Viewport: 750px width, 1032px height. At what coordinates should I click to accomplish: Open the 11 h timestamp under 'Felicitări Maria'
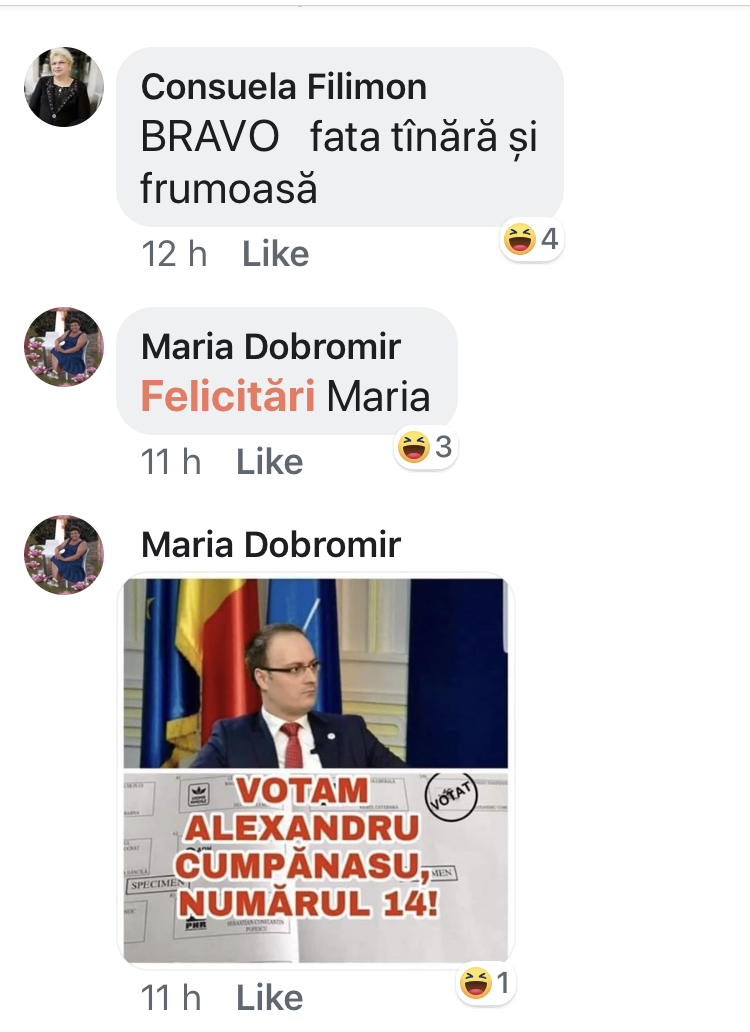coord(171,462)
